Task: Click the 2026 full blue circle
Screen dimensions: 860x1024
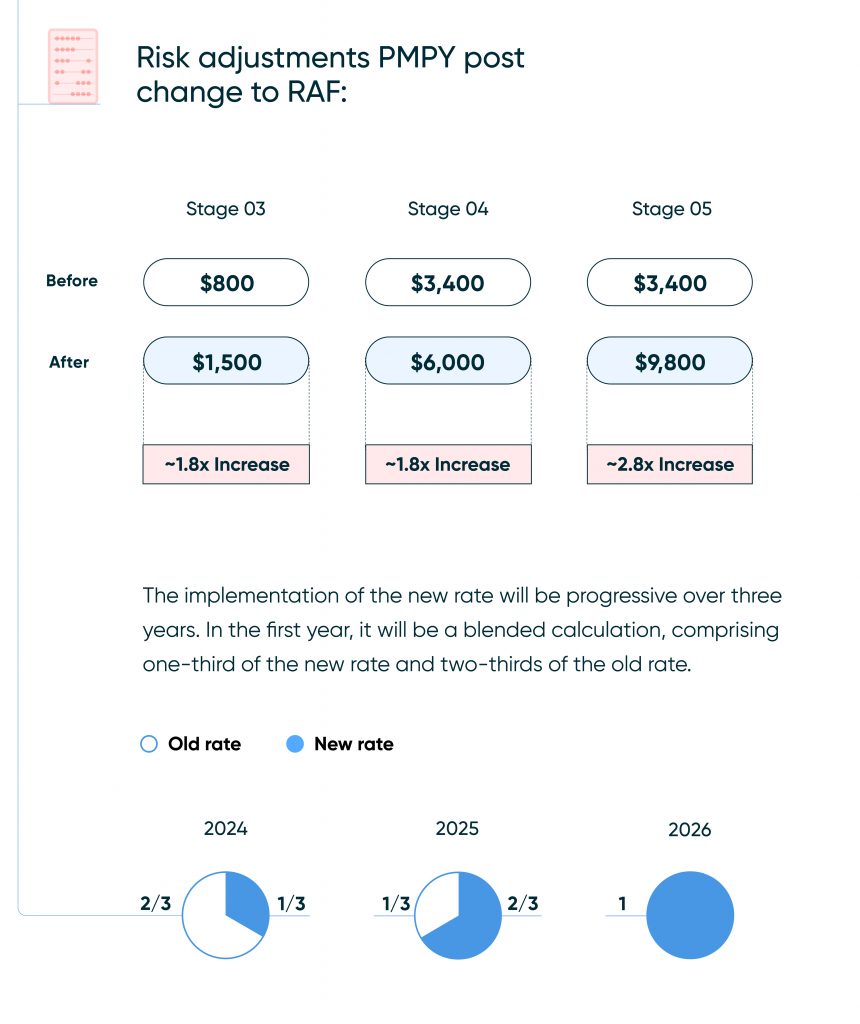Action: tap(689, 915)
